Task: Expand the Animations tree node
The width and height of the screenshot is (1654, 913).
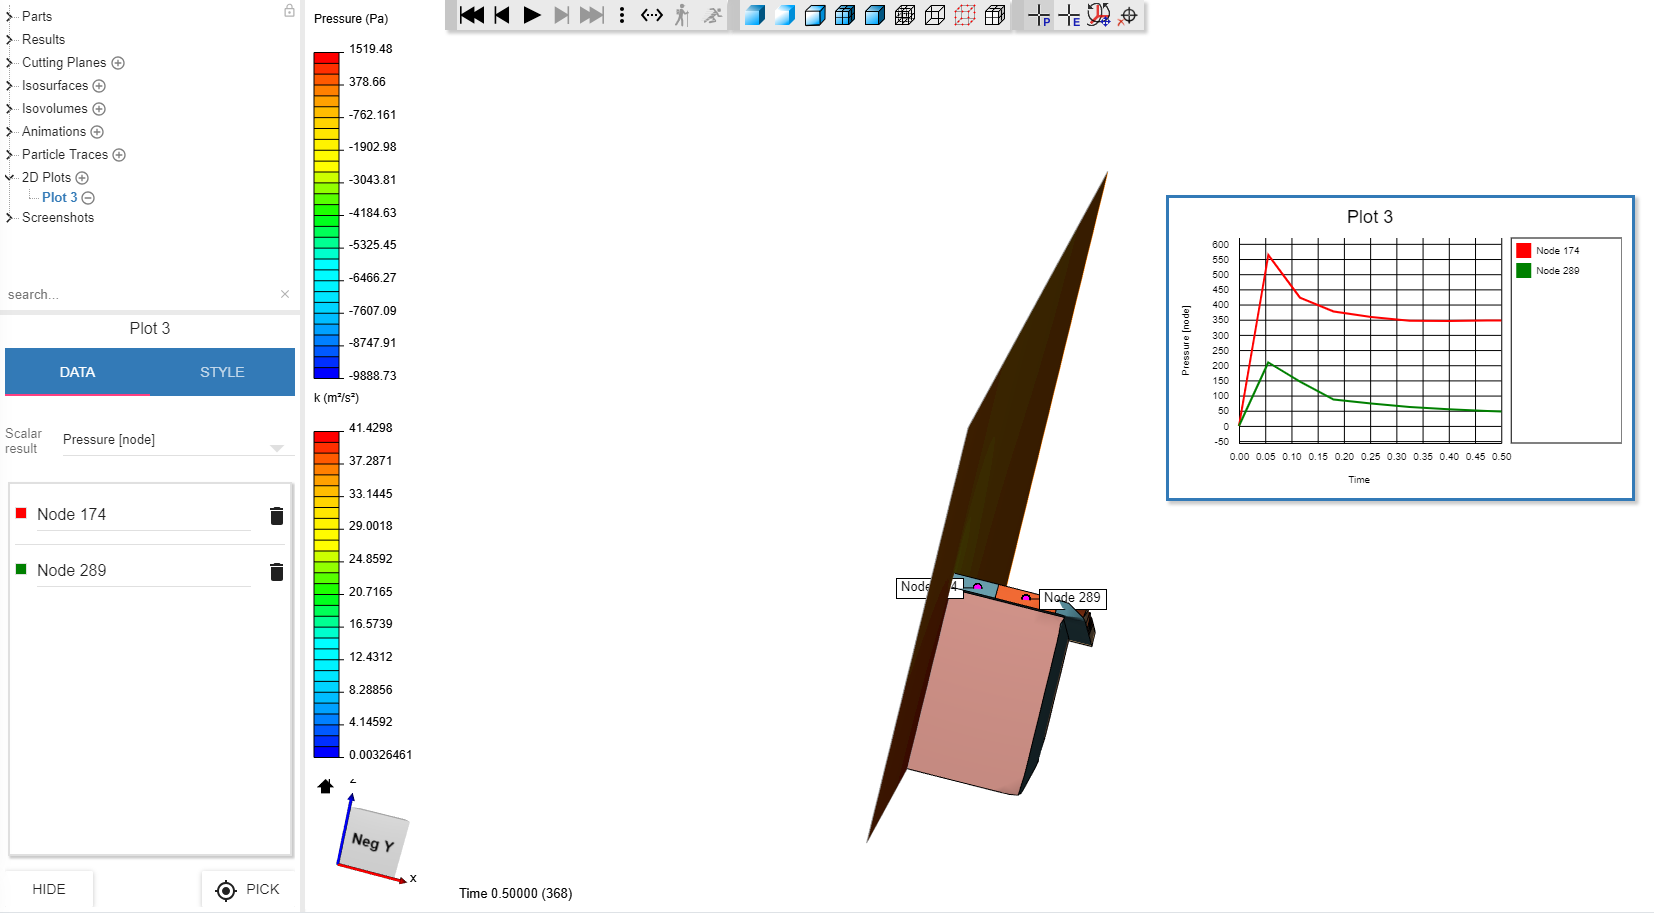Action: 10,131
